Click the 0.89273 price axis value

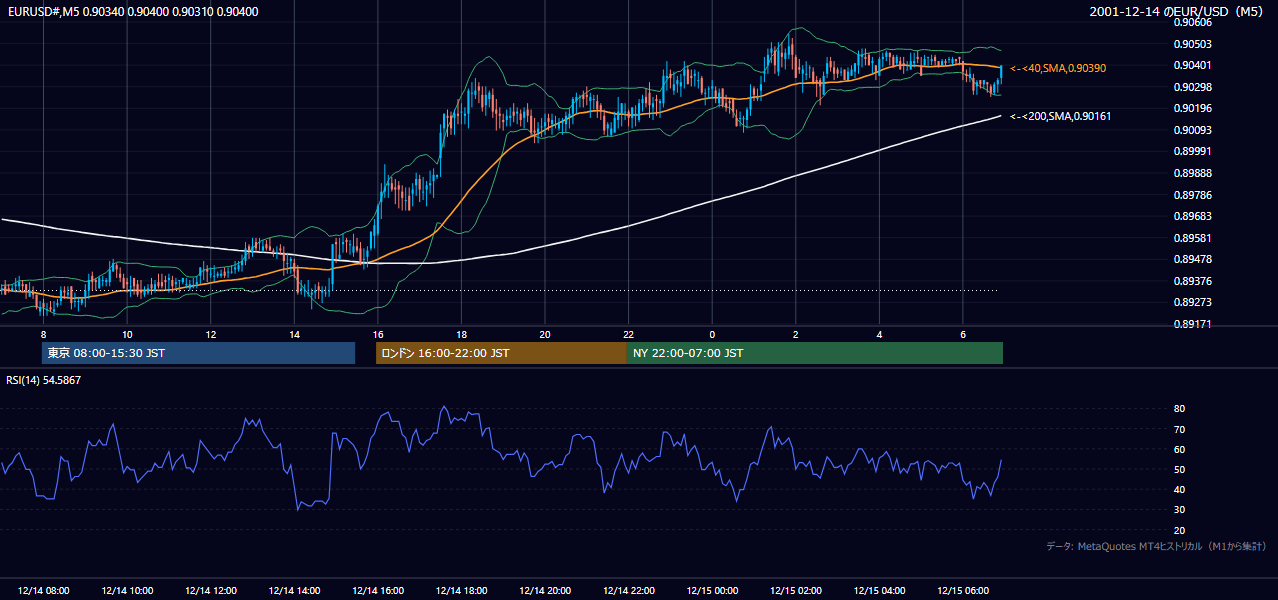click(x=1193, y=302)
